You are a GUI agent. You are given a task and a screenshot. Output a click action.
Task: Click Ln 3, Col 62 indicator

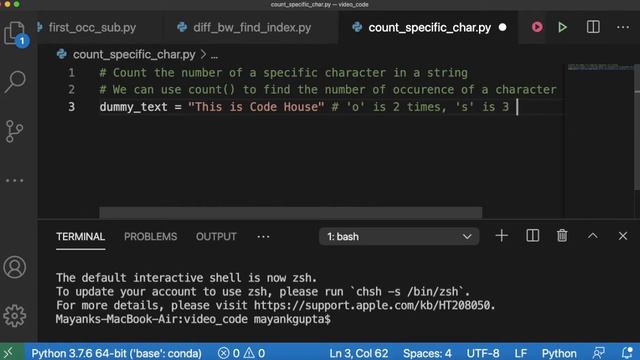point(359,353)
